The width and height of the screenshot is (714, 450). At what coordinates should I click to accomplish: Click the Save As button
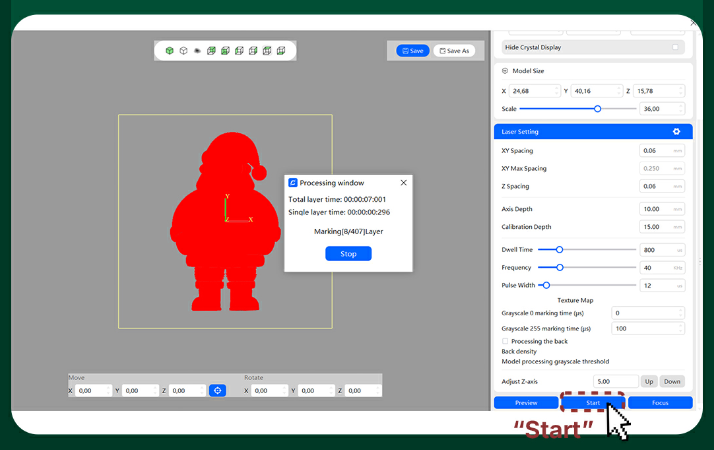pos(453,51)
